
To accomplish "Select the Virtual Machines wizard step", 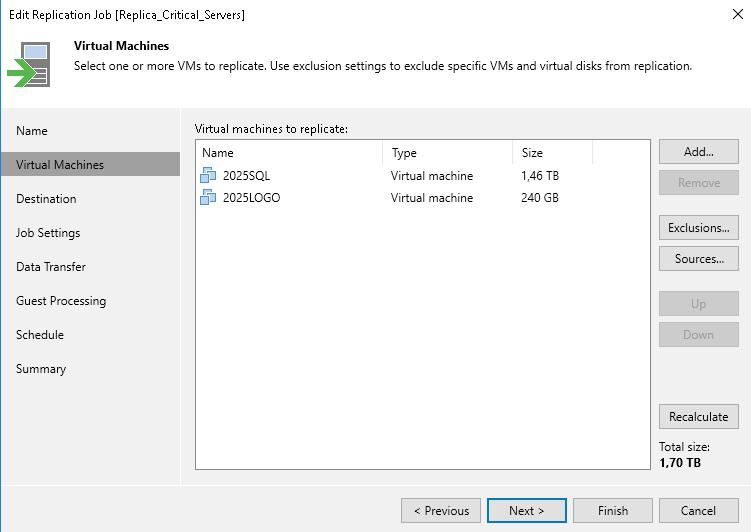I will pyautogui.click(x=60, y=165).
